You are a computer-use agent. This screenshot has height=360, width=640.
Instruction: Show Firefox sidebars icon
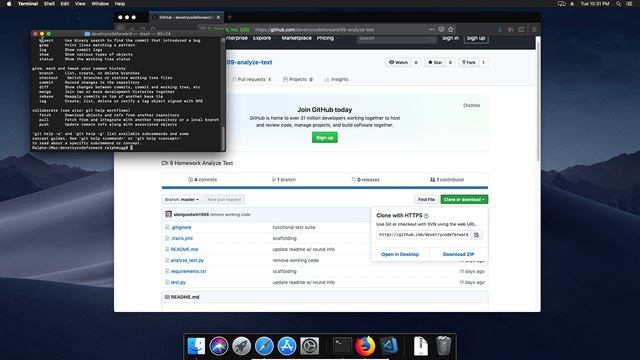[x=521, y=29]
